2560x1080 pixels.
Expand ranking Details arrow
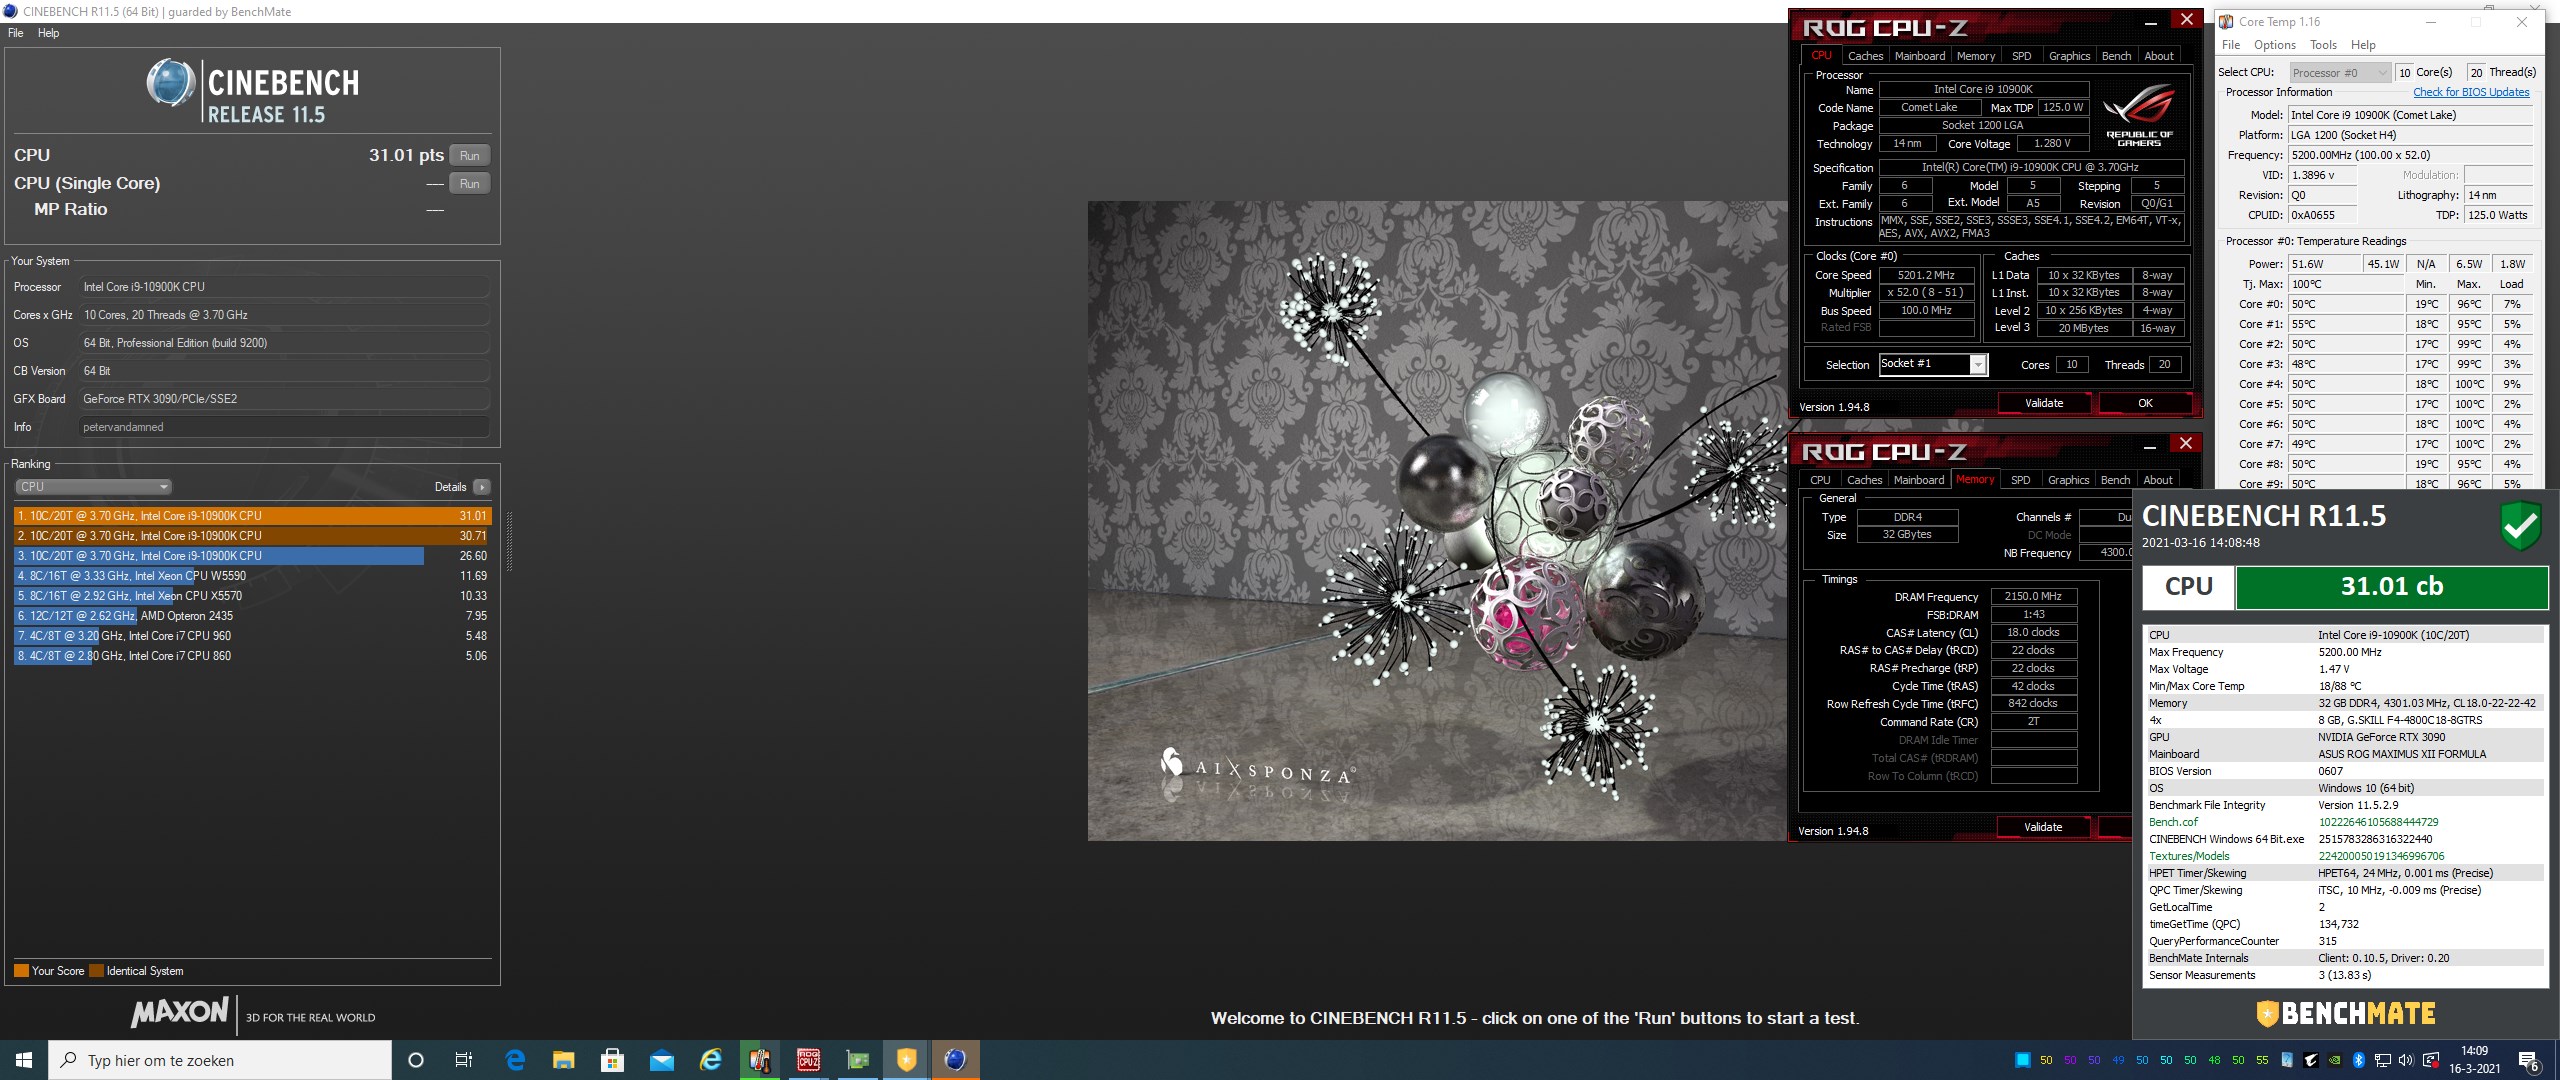click(x=482, y=487)
